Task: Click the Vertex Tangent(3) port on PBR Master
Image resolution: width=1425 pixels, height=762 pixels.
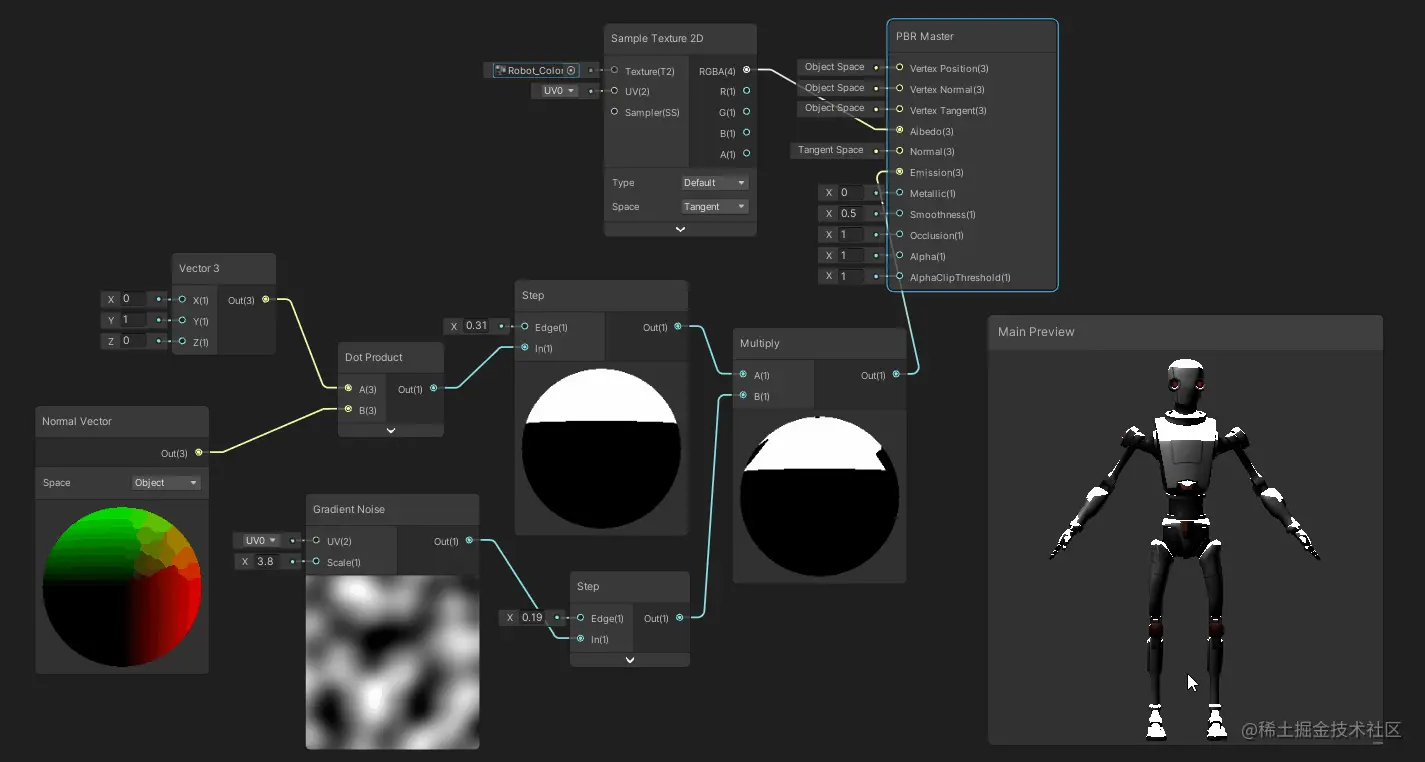Action: 899,110
